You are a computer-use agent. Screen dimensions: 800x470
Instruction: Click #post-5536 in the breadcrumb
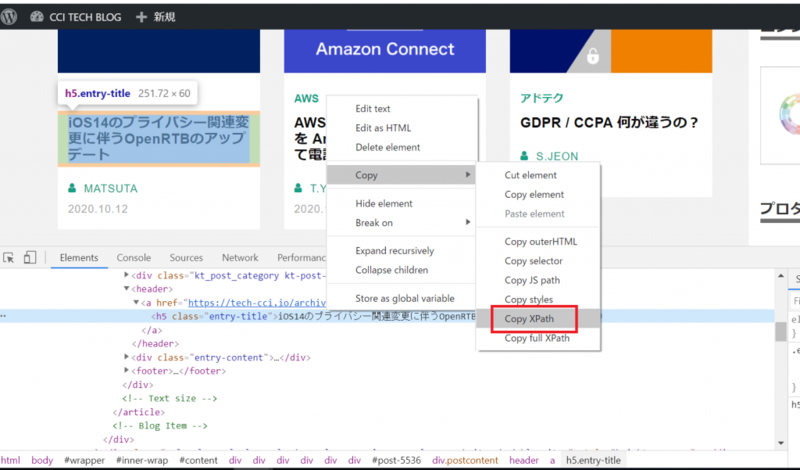pyautogui.click(x=396, y=460)
